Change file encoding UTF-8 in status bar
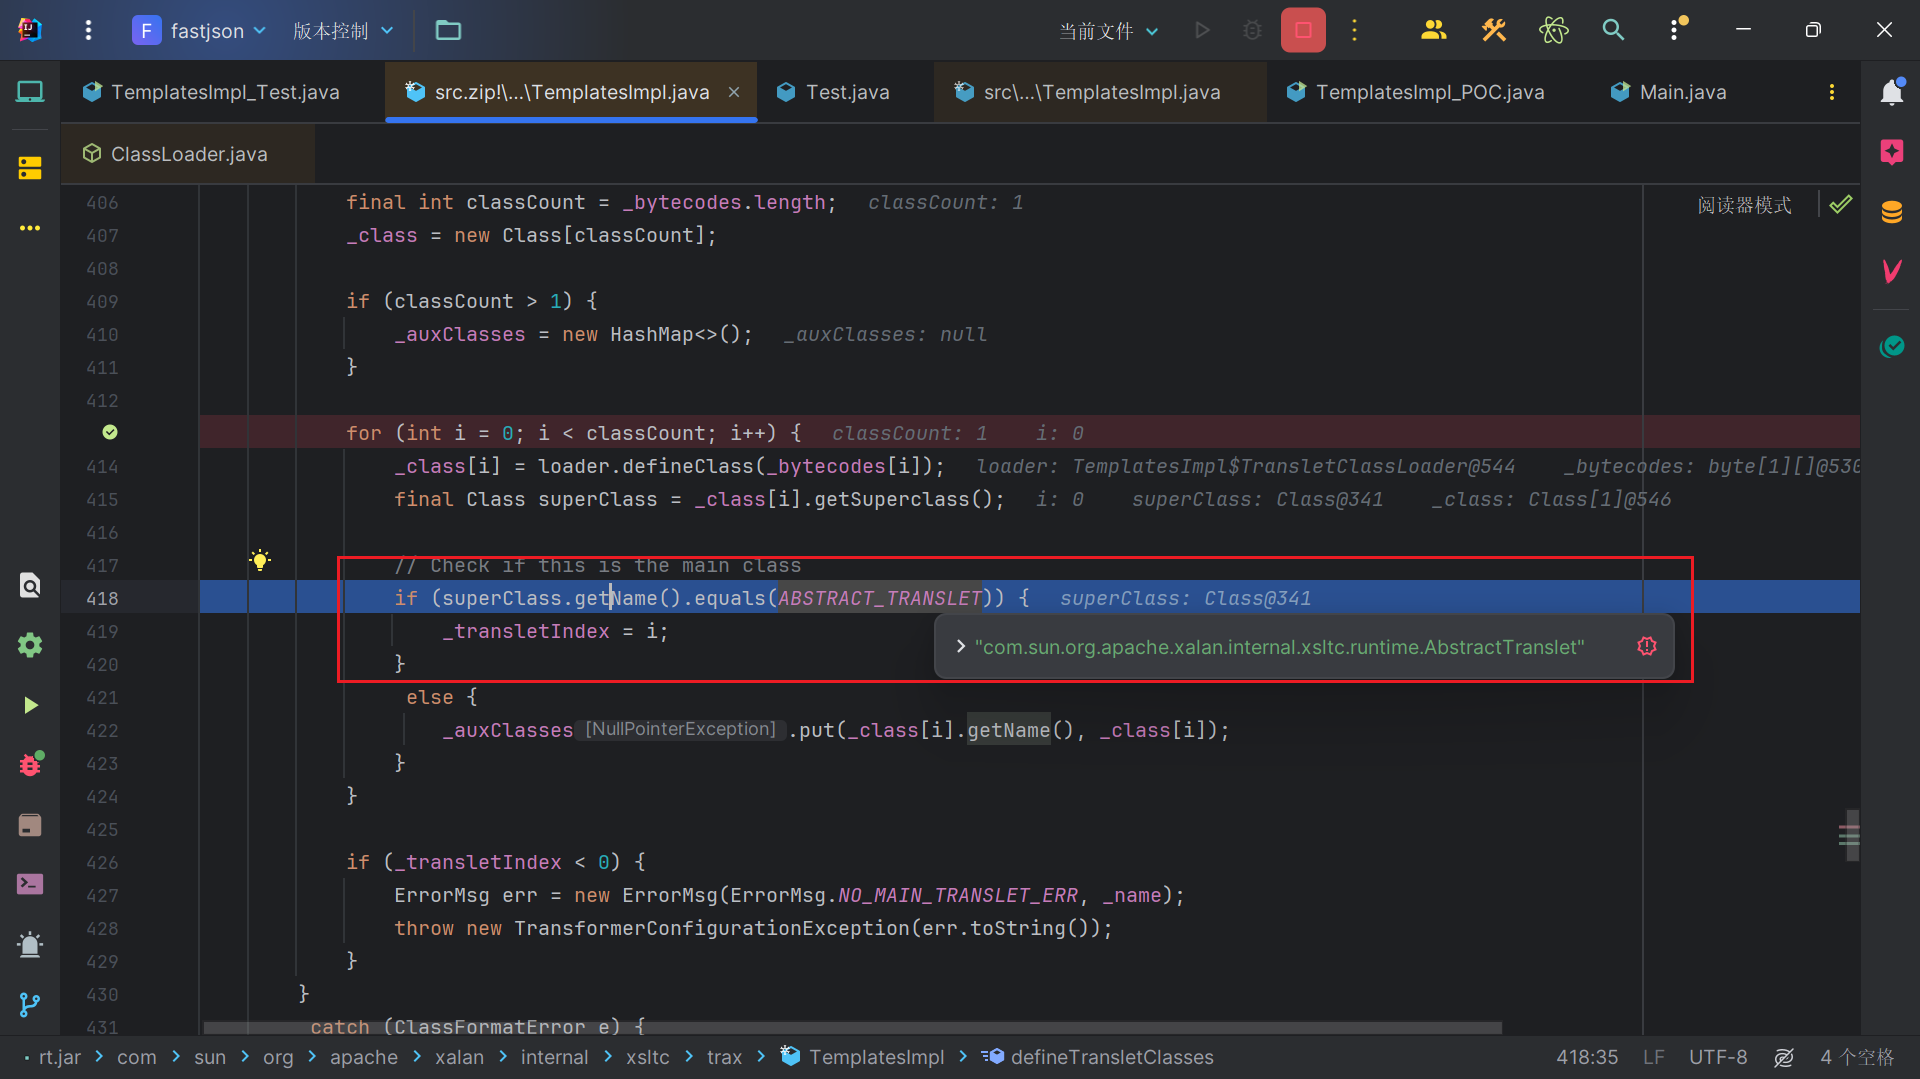The image size is (1920, 1079). click(x=1718, y=1058)
